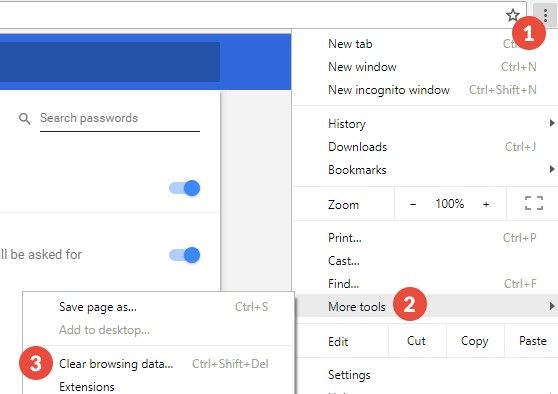558x394 pixels.
Task: Open the Chrome three-dot menu
Action: pos(545,15)
